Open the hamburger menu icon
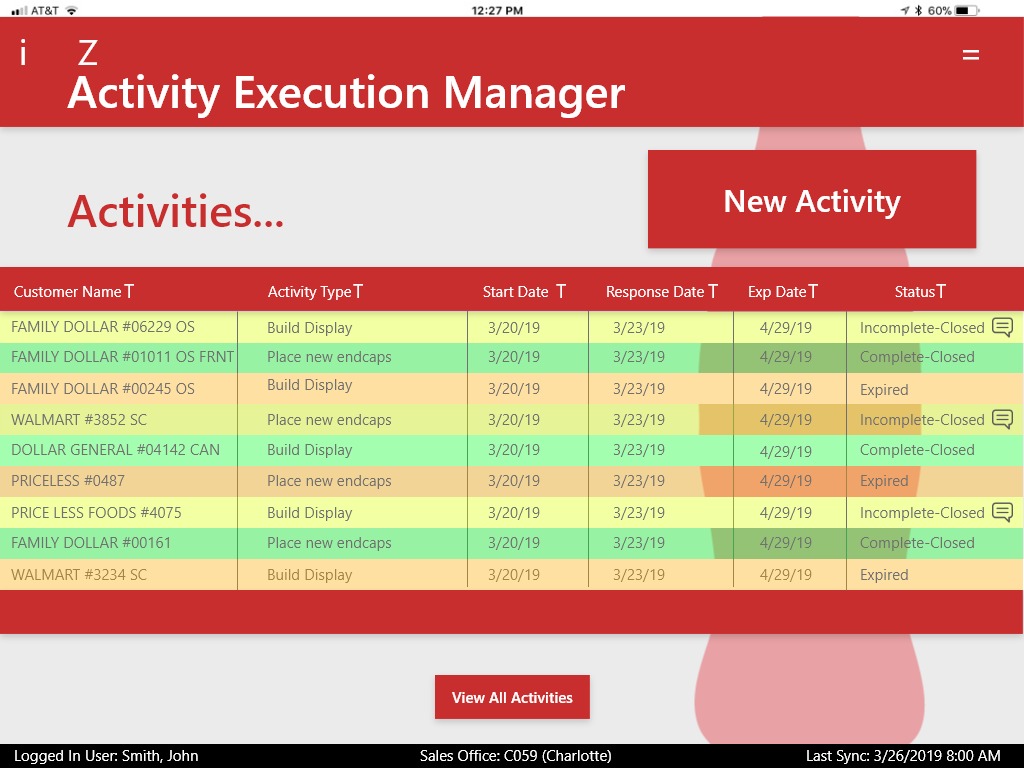The width and height of the screenshot is (1024, 768). pyautogui.click(x=970, y=56)
